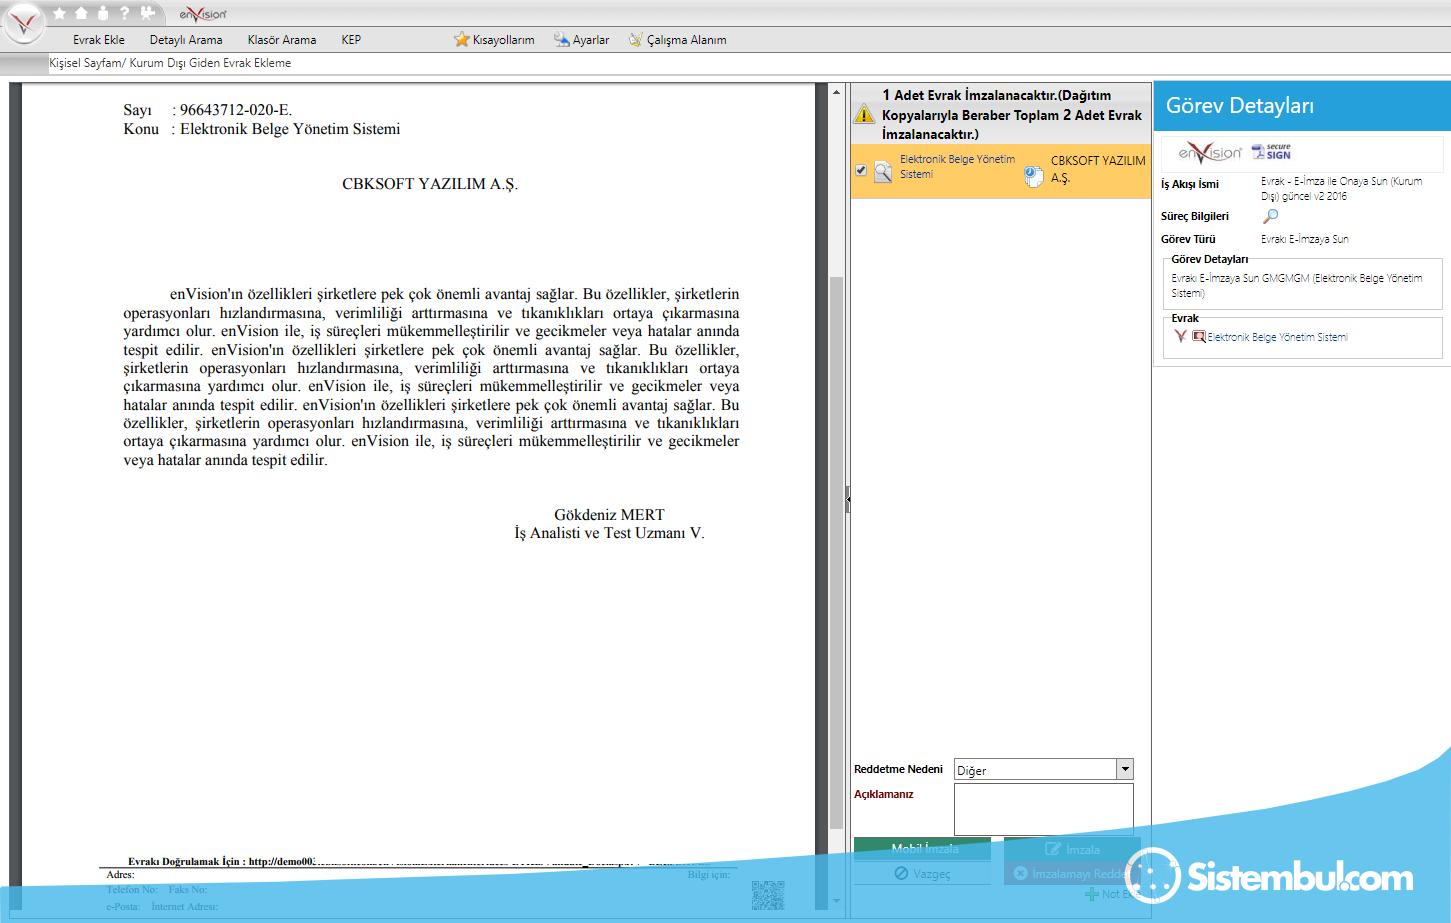Click the red V icon under Evrak
This screenshot has height=923, width=1451.
(x=1181, y=336)
